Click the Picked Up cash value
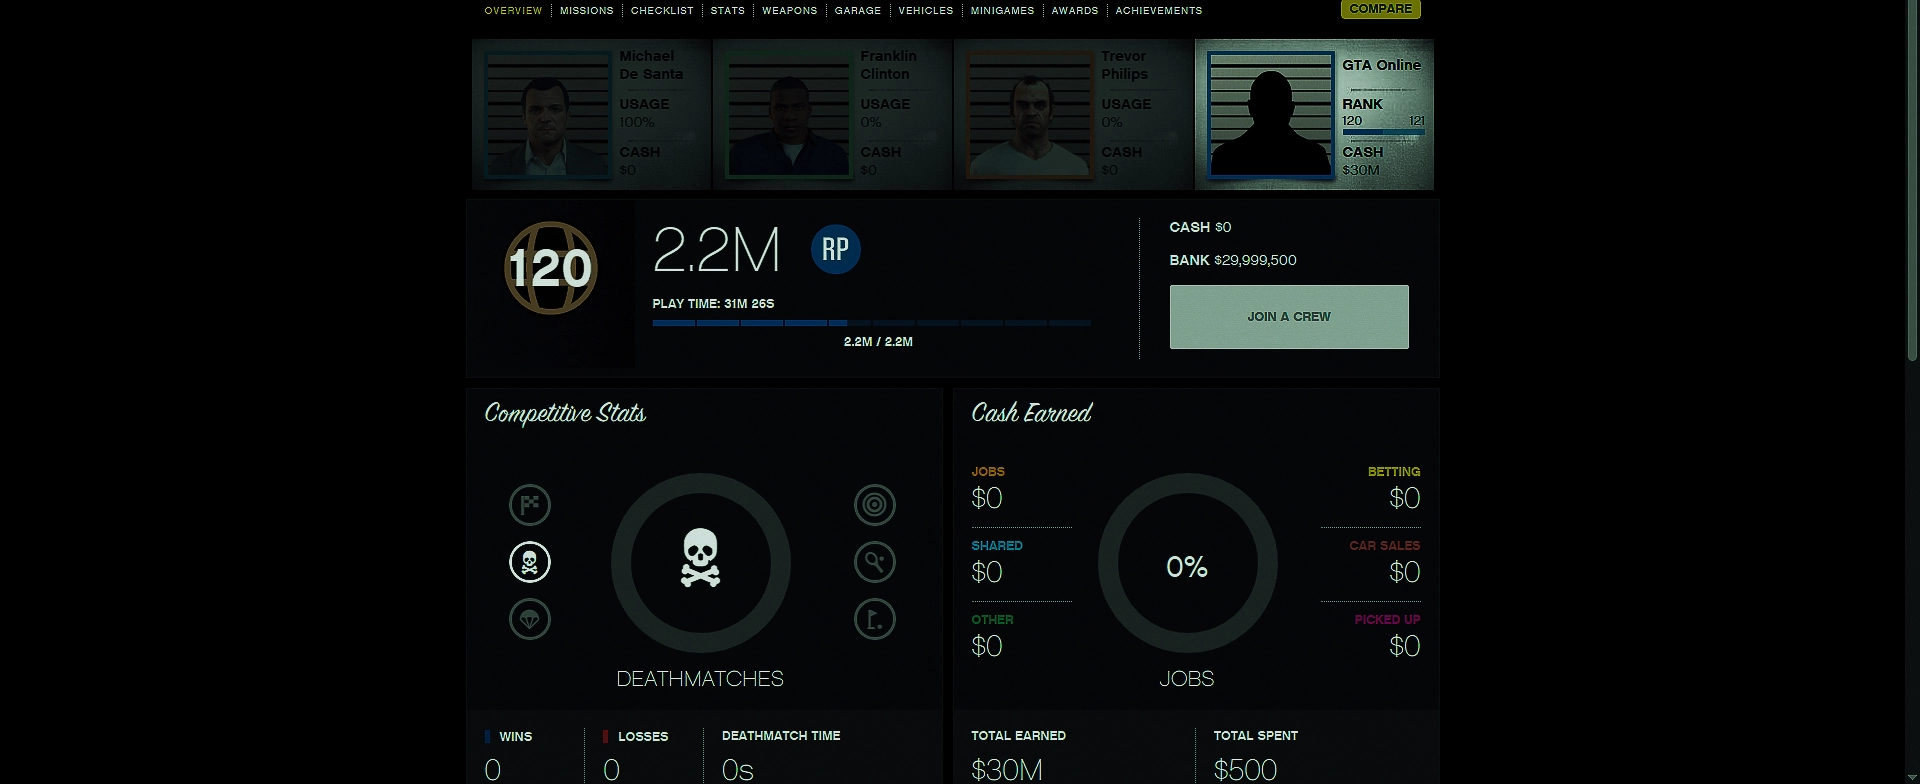Screen dimensions: 1920x784 tap(1405, 646)
